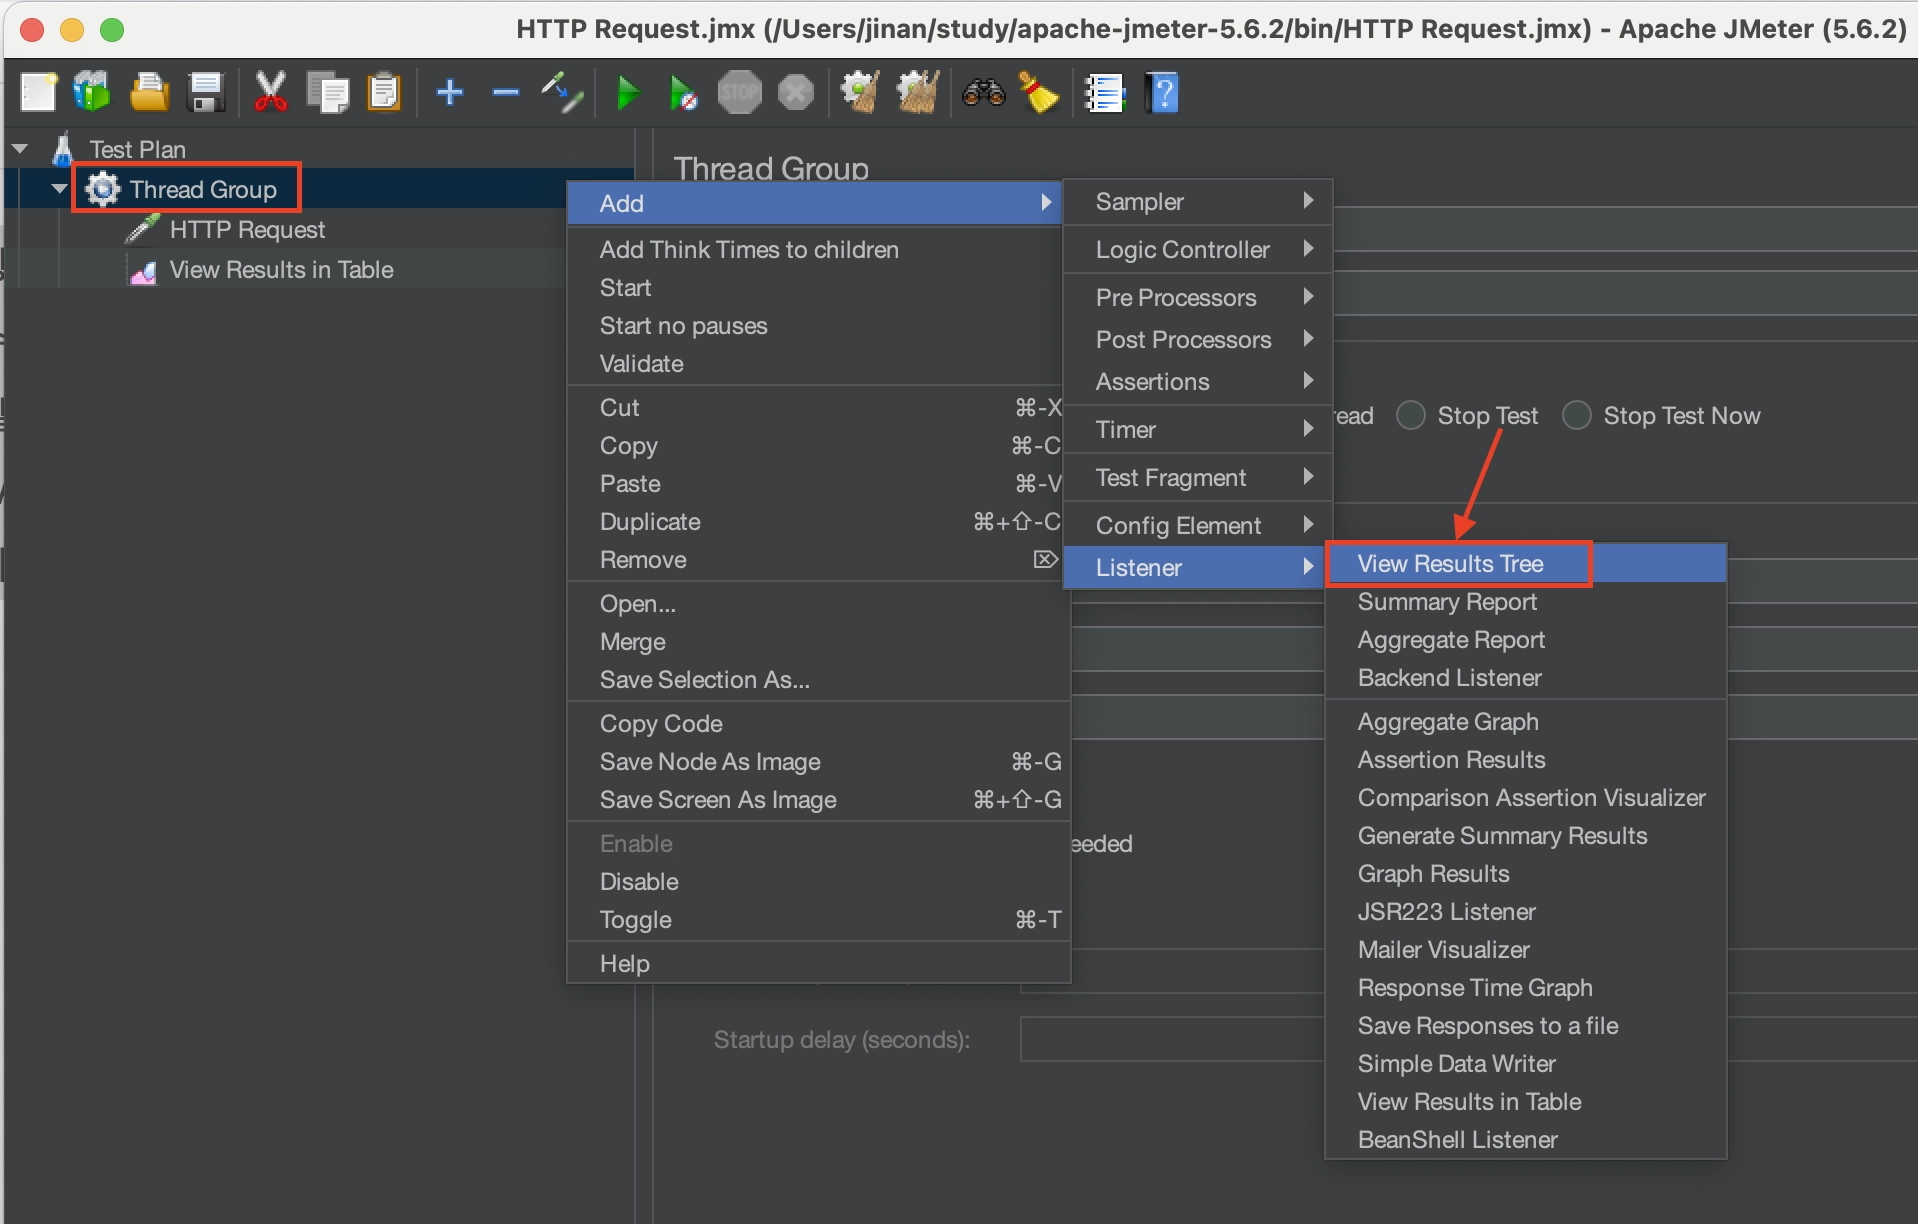
Task: Save test plan with floppy disk icon
Action: pos(206,93)
